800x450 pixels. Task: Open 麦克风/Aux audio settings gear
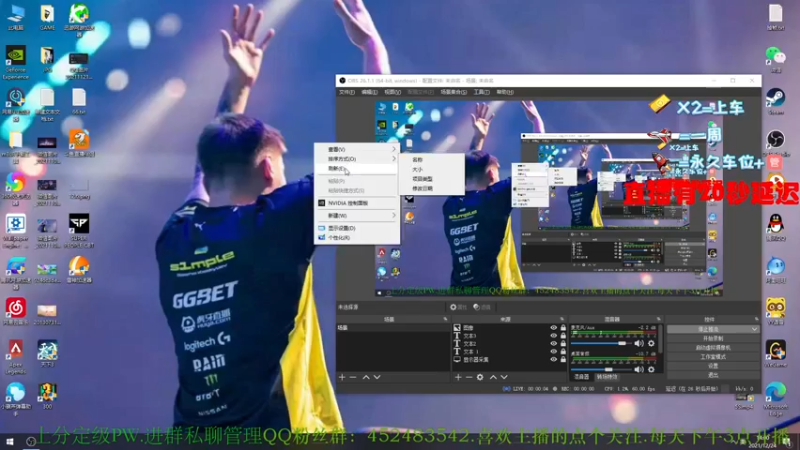(x=651, y=343)
